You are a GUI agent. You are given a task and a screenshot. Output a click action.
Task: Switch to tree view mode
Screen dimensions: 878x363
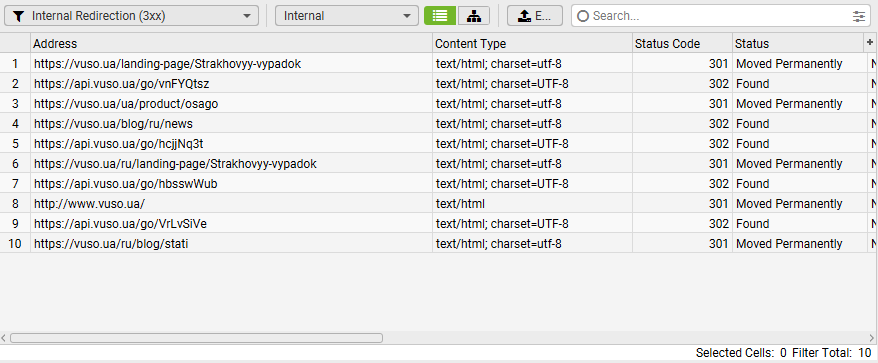click(x=474, y=16)
